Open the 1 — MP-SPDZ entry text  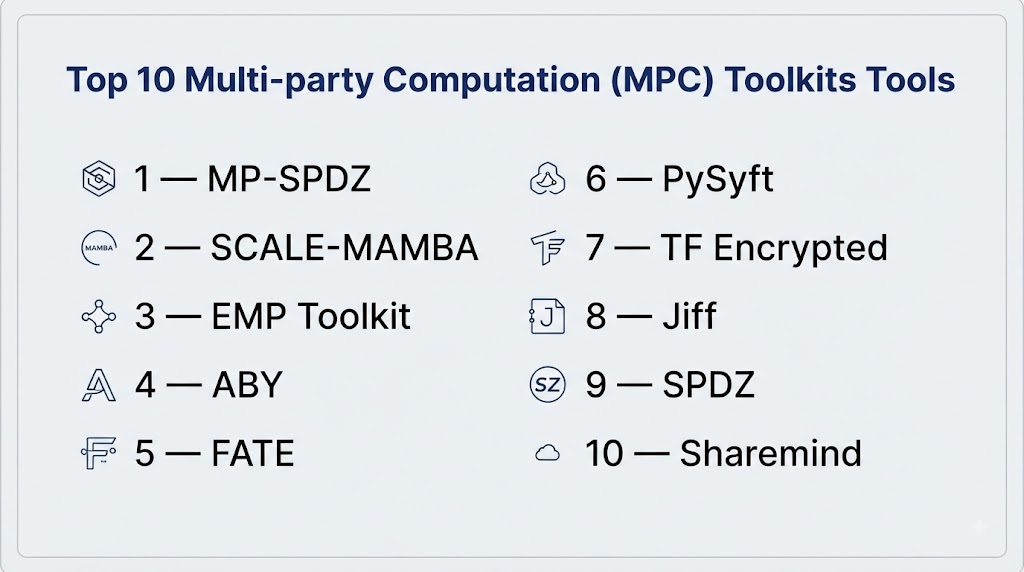(252, 179)
